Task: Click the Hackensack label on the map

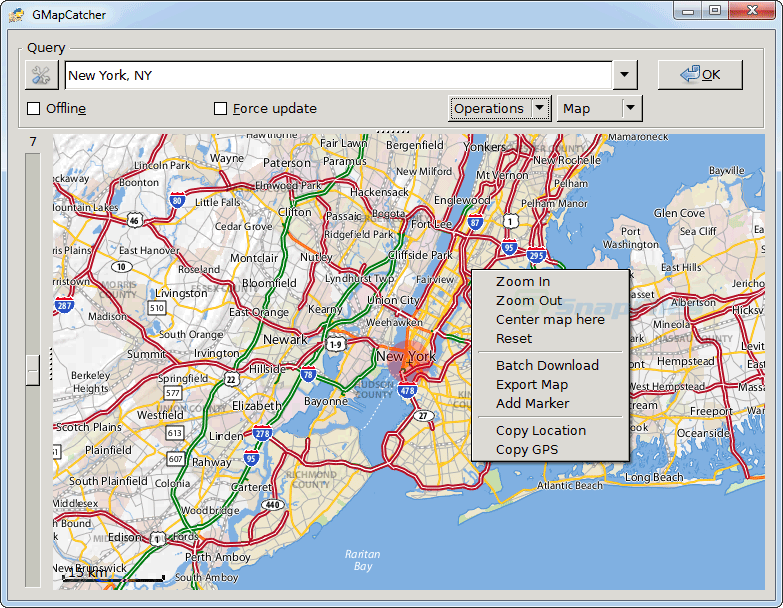Action: (379, 192)
